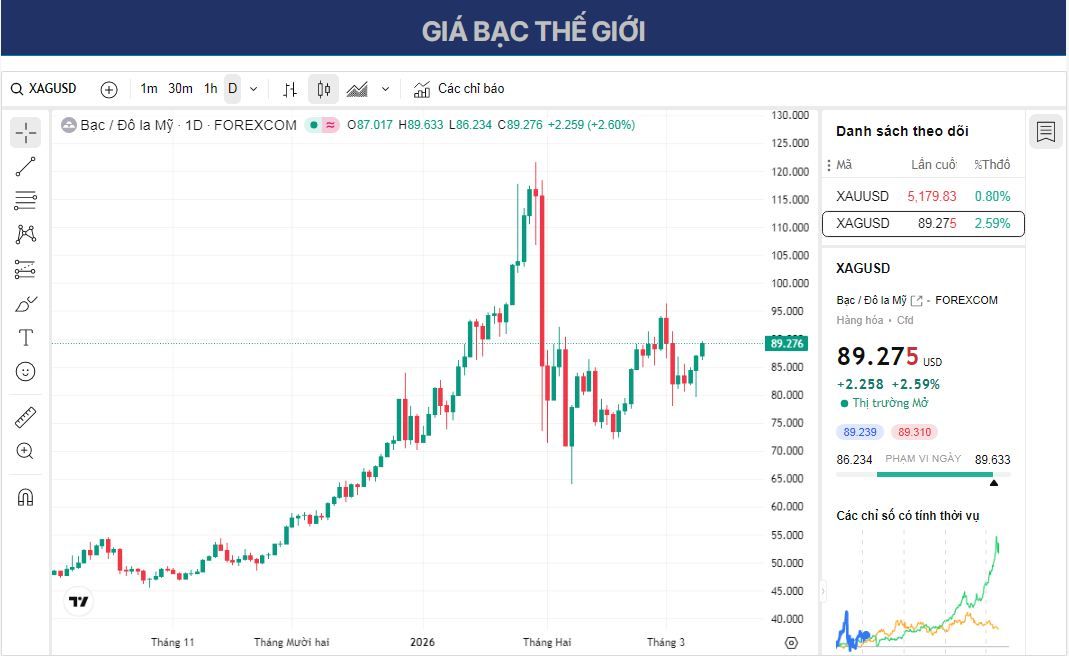Select the brush drawing tool
This screenshot has width=1069, height=656.
tap(25, 303)
